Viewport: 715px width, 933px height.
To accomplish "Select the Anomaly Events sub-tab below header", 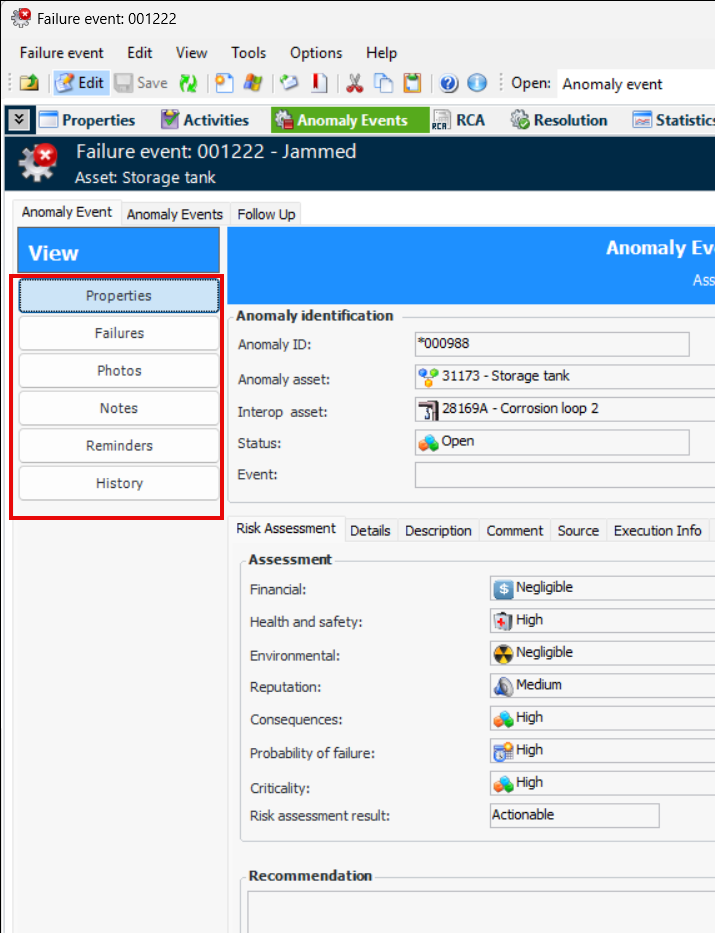I will pos(174,214).
